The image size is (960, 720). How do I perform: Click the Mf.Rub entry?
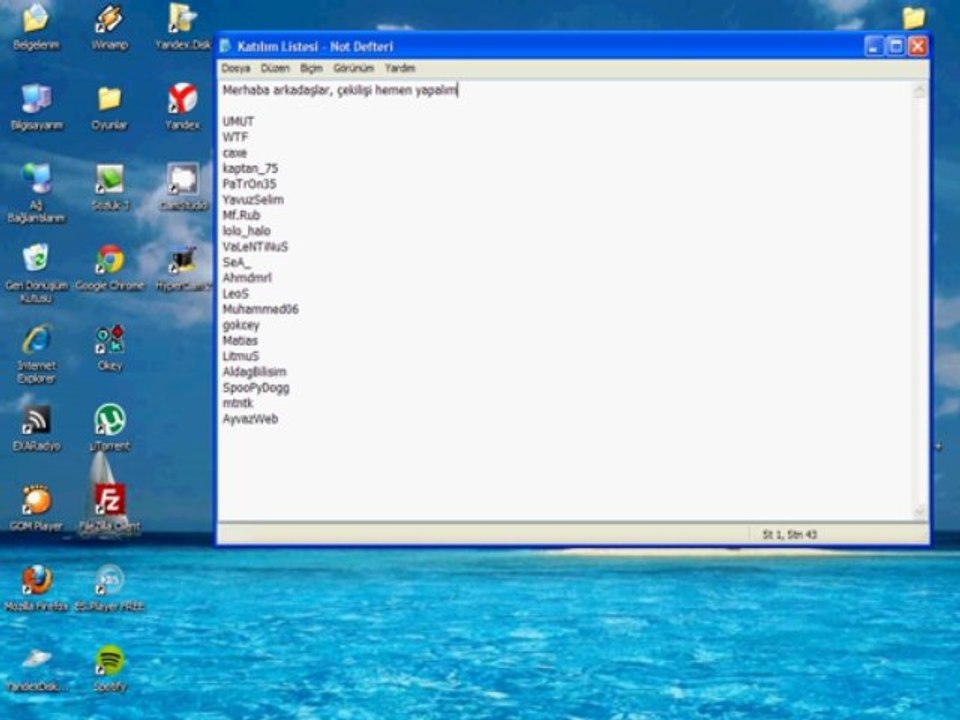tap(241, 216)
